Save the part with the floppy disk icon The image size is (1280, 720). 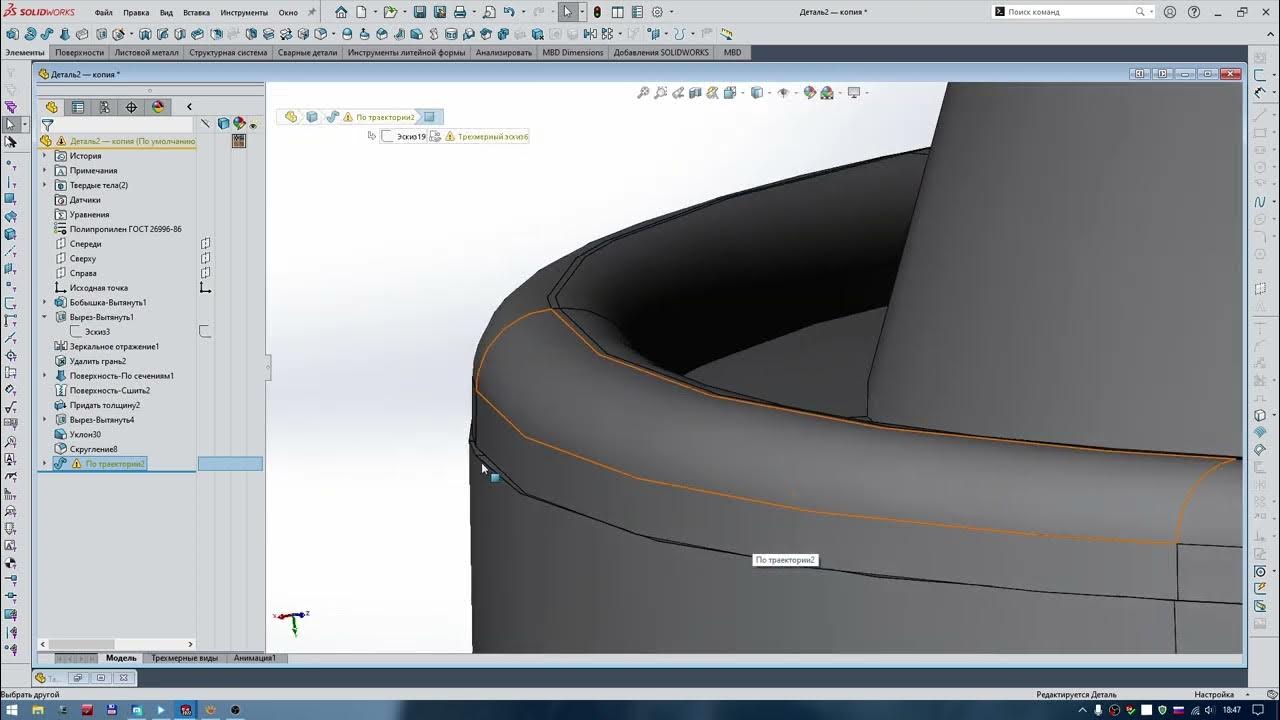point(420,12)
